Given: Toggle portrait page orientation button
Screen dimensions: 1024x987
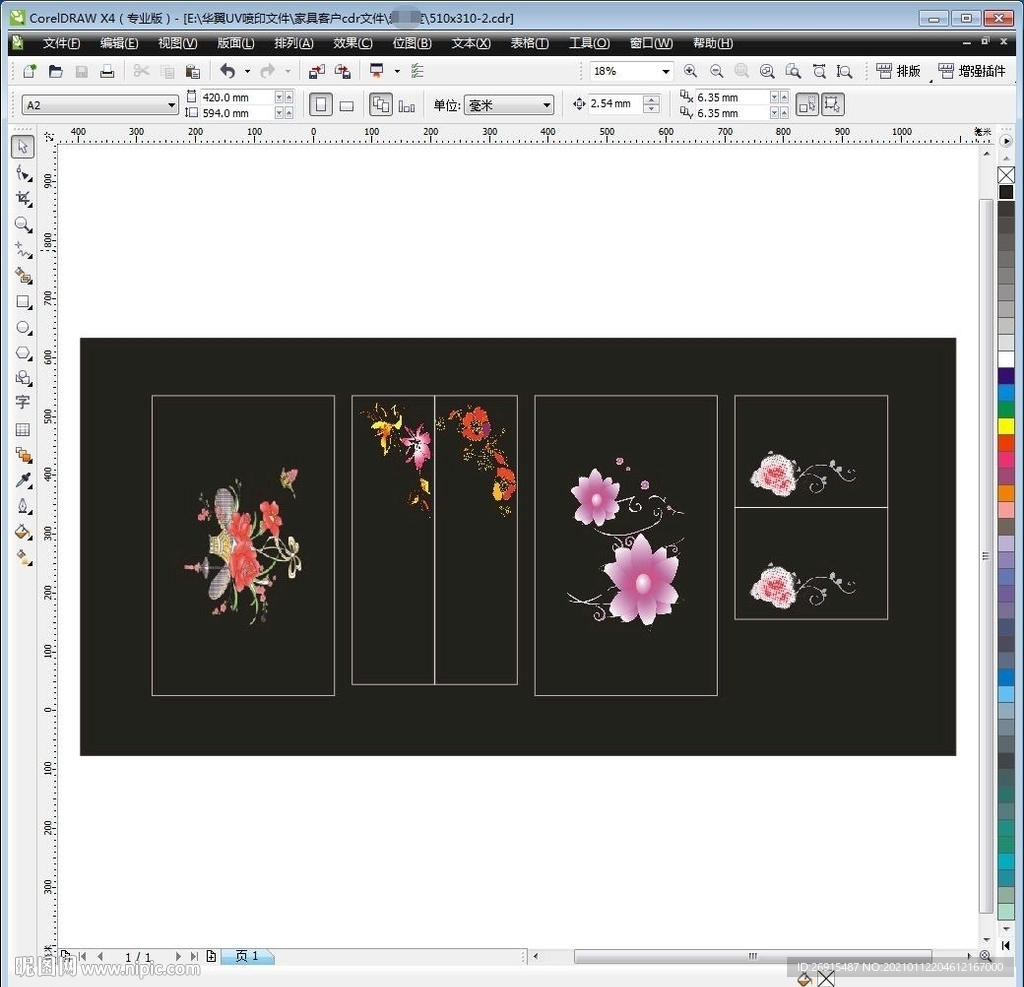Looking at the screenshot, I should coord(320,105).
